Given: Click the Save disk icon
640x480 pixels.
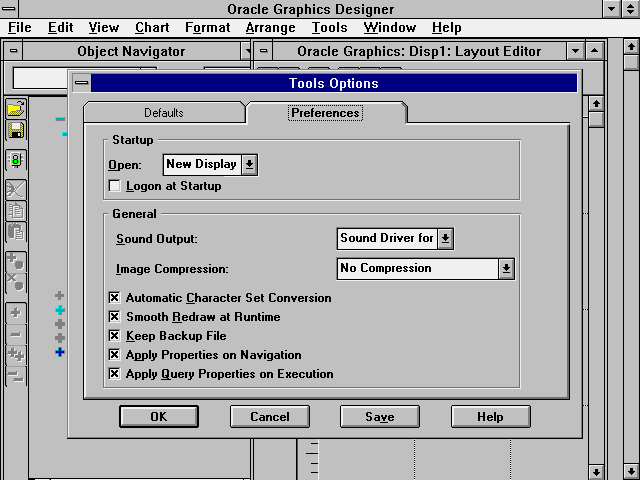Looking at the screenshot, I should (x=15, y=130).
